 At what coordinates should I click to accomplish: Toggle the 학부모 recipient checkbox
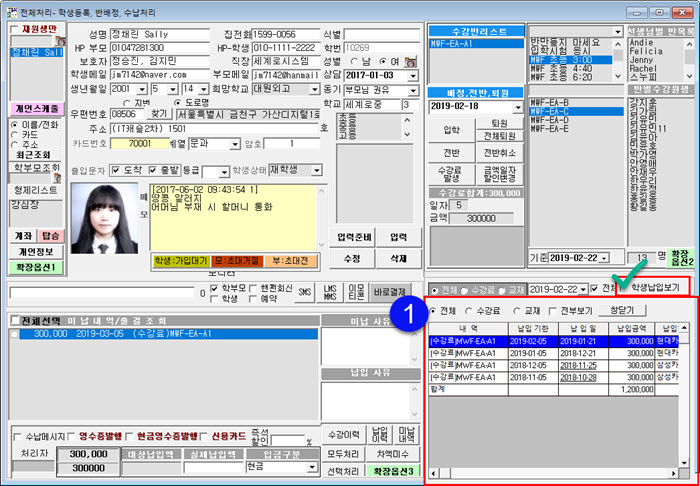tap(214, 289)
